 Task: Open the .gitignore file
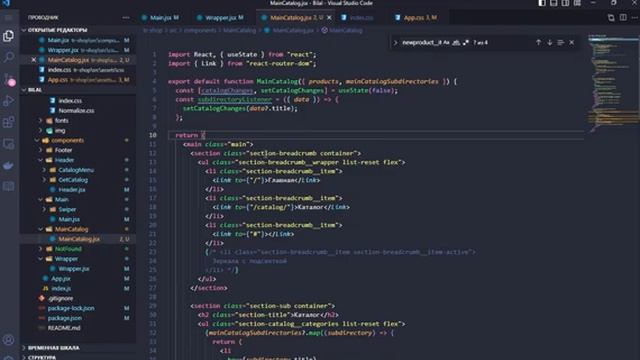tap(60, 298)
